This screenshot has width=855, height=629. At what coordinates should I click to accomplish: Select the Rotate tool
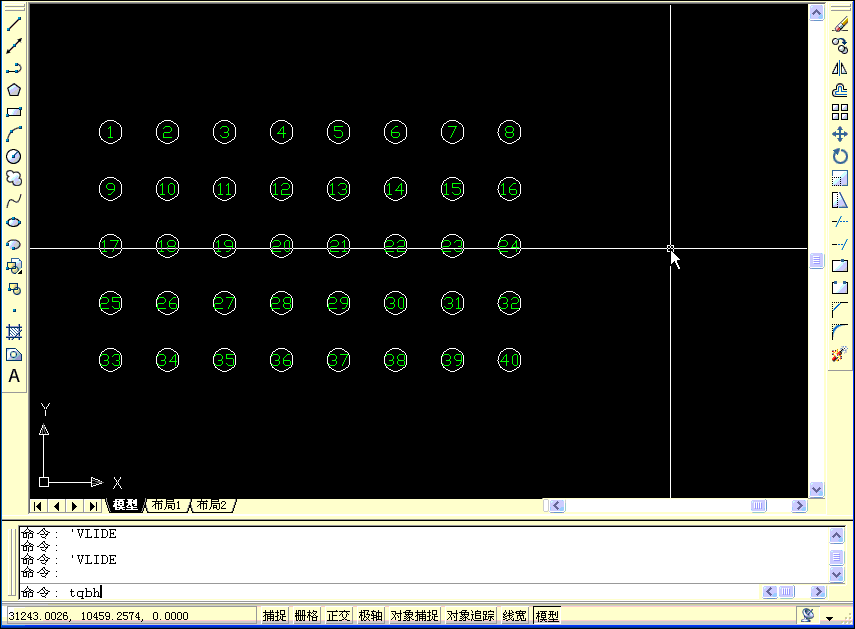point(840,156)
